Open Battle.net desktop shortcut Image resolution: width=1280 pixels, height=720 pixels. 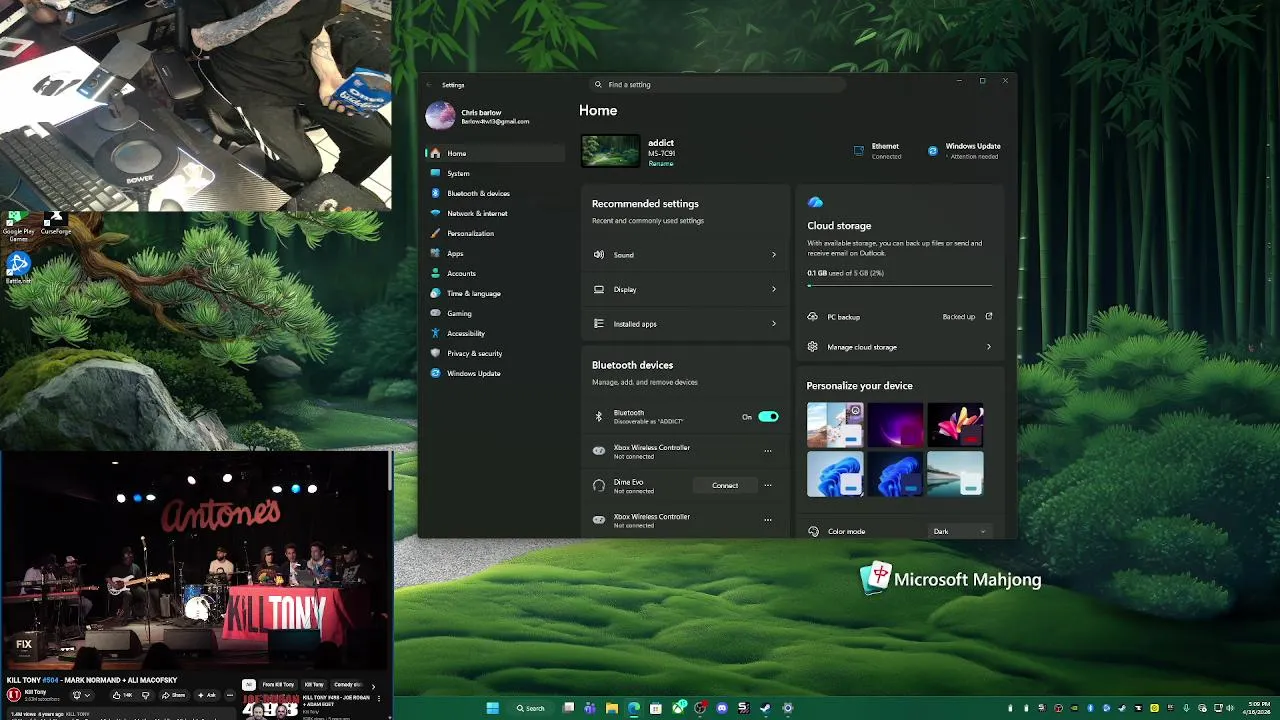(x=18, y=267)
